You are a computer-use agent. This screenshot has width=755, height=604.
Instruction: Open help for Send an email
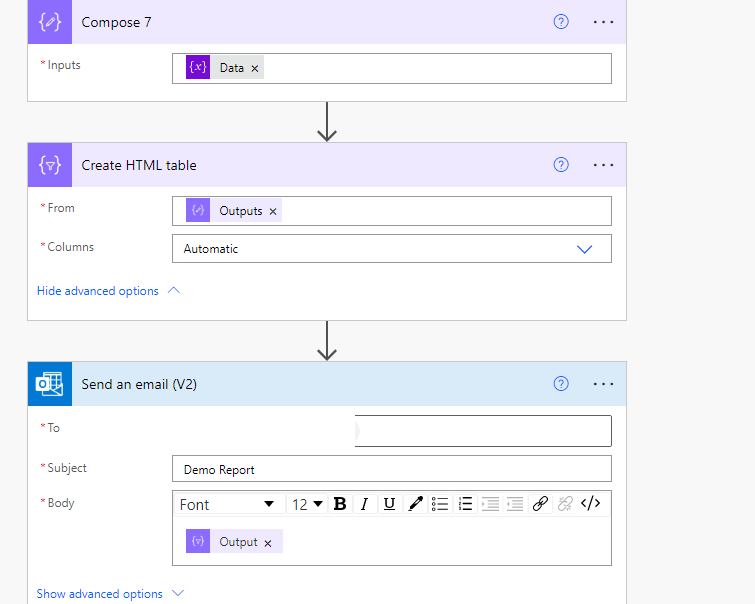point(561,383)
